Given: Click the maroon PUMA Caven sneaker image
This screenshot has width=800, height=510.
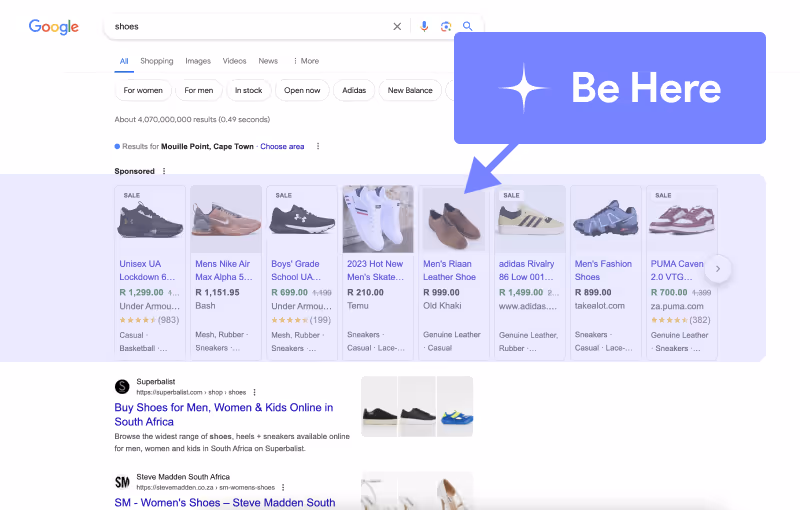Looking at the screenshot, I should click(x=682, y=220).
